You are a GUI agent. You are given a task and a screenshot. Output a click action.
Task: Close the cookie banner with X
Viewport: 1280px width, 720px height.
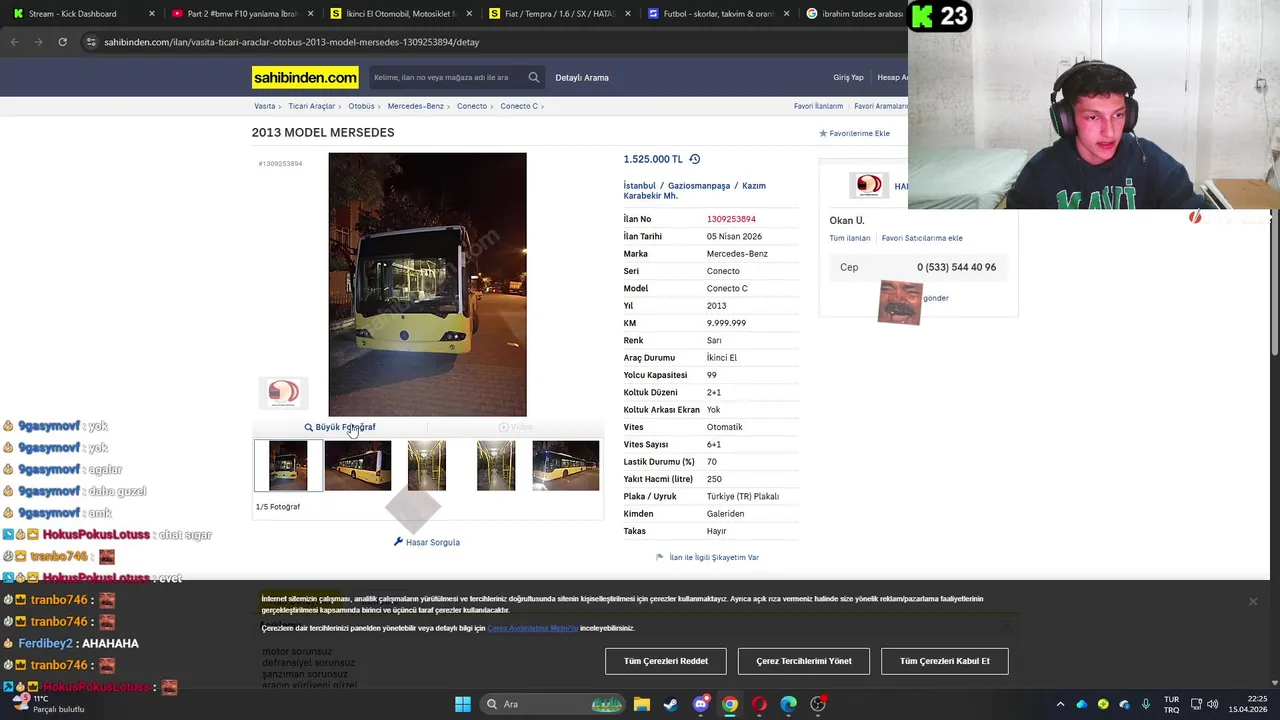[x=1252, y=601]
